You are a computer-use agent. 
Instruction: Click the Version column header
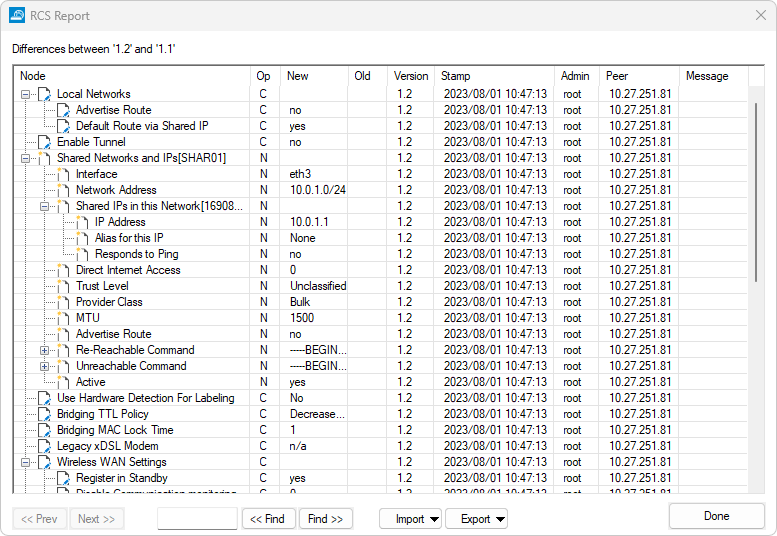click(x=411, y=76)
